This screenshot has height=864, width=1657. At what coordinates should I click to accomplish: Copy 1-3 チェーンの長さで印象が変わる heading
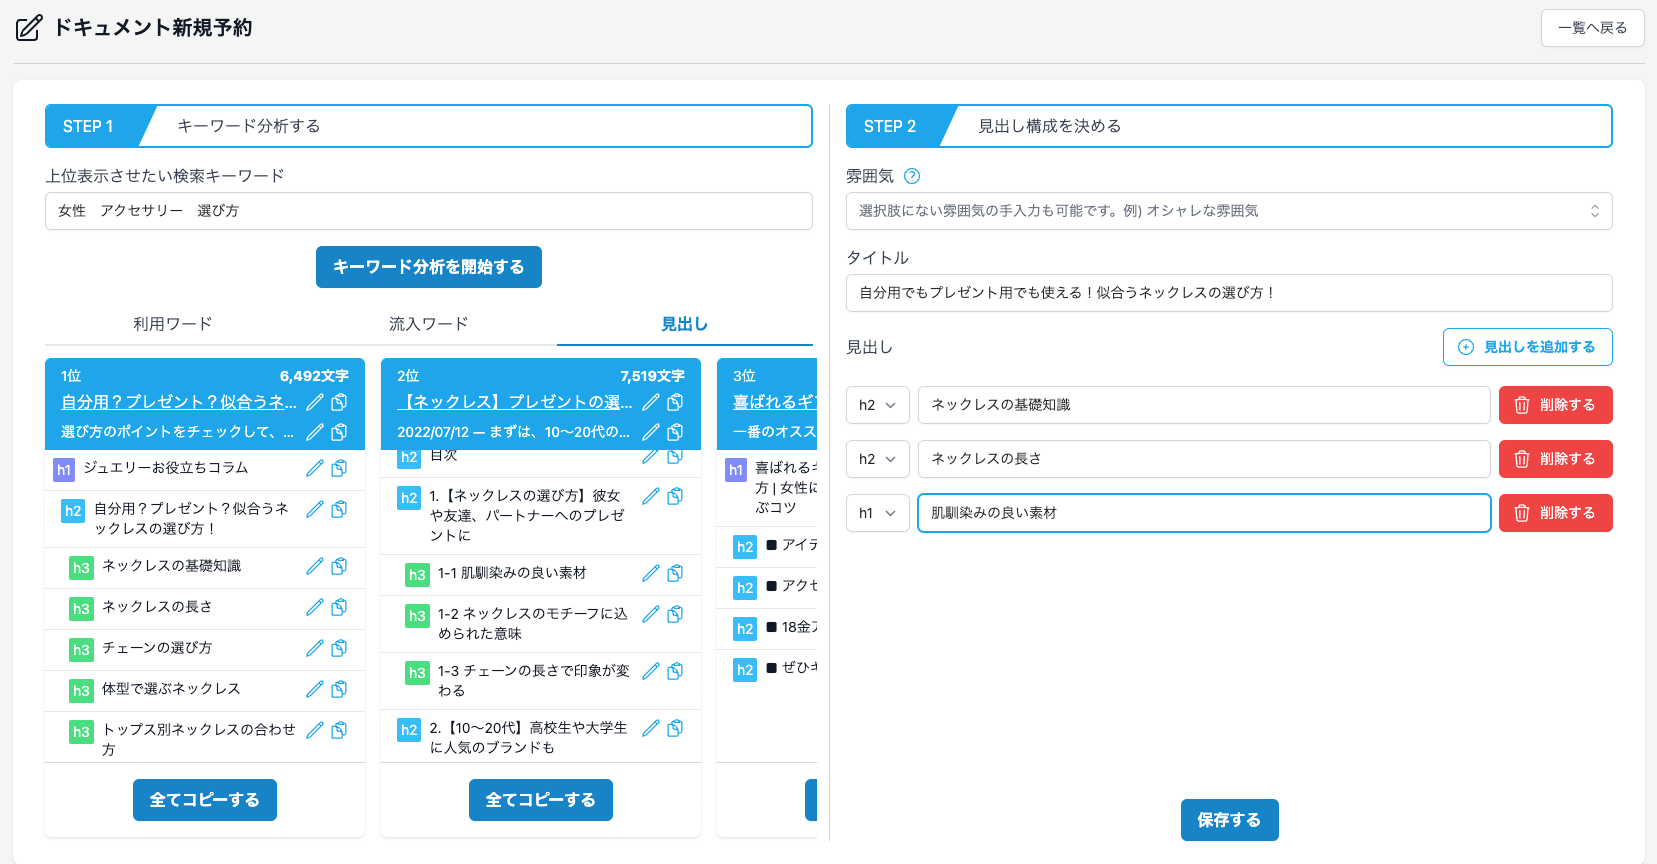coord(676,671)
